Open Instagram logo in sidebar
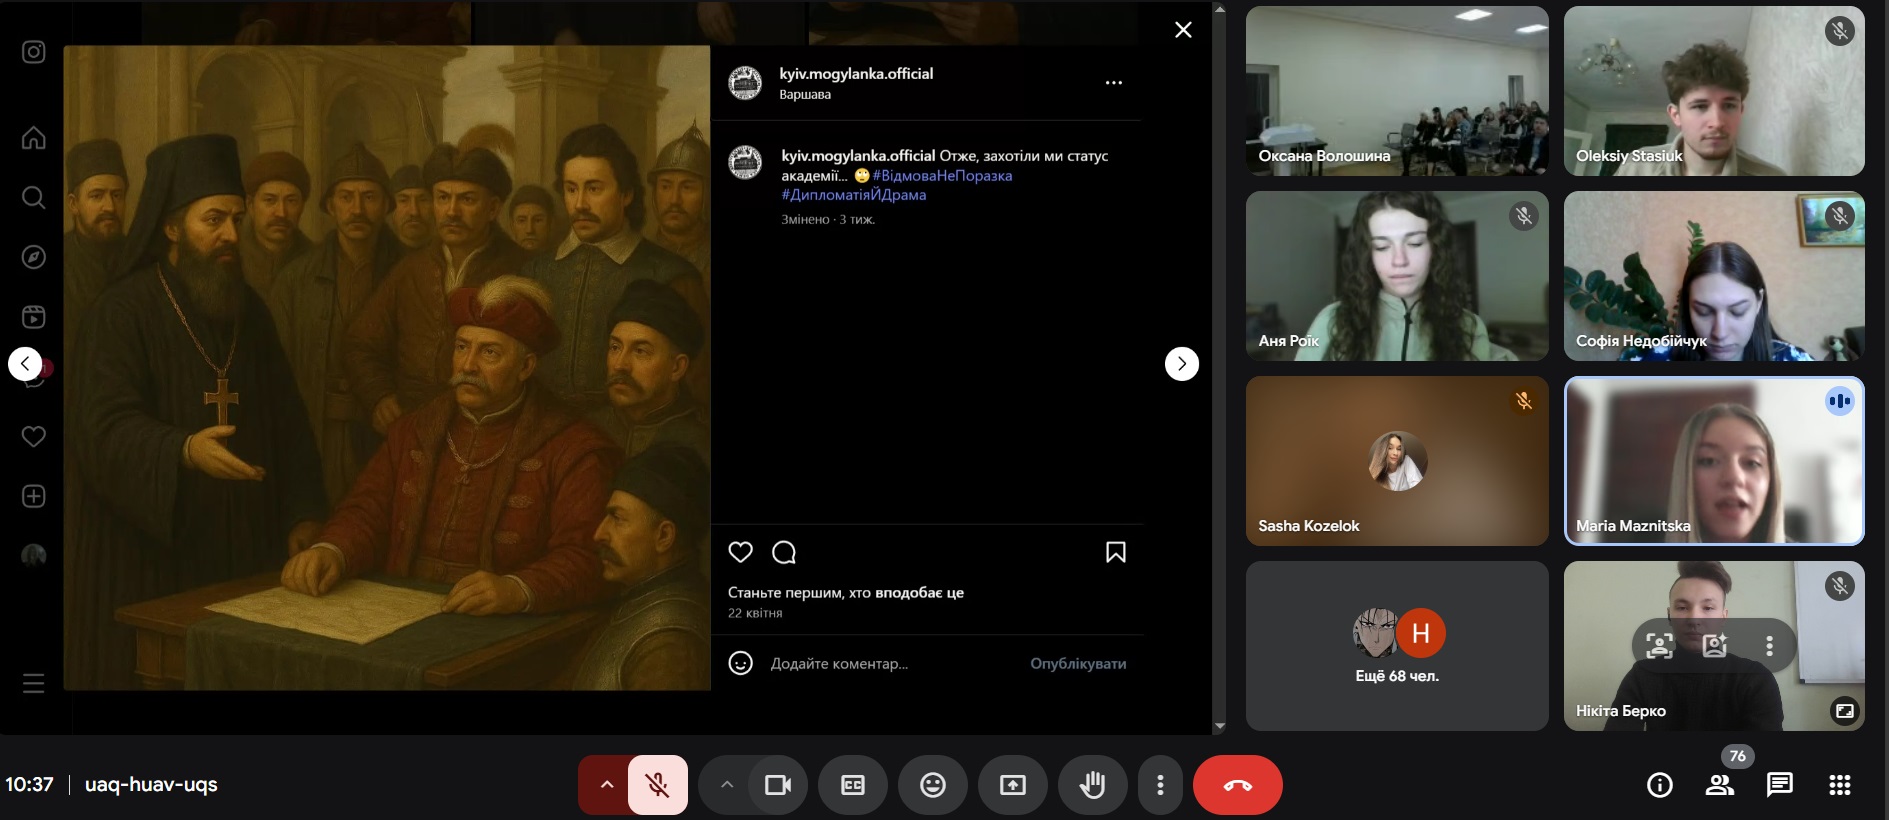 click(x=33, y=52)
